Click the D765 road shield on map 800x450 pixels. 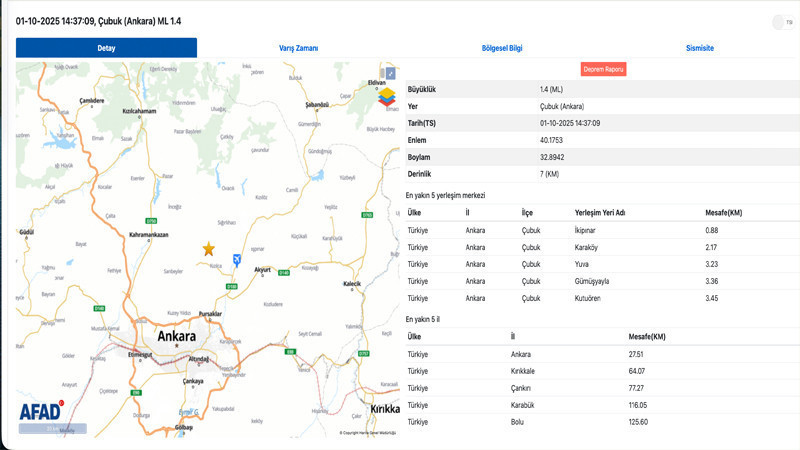click(x=367, y=215)
